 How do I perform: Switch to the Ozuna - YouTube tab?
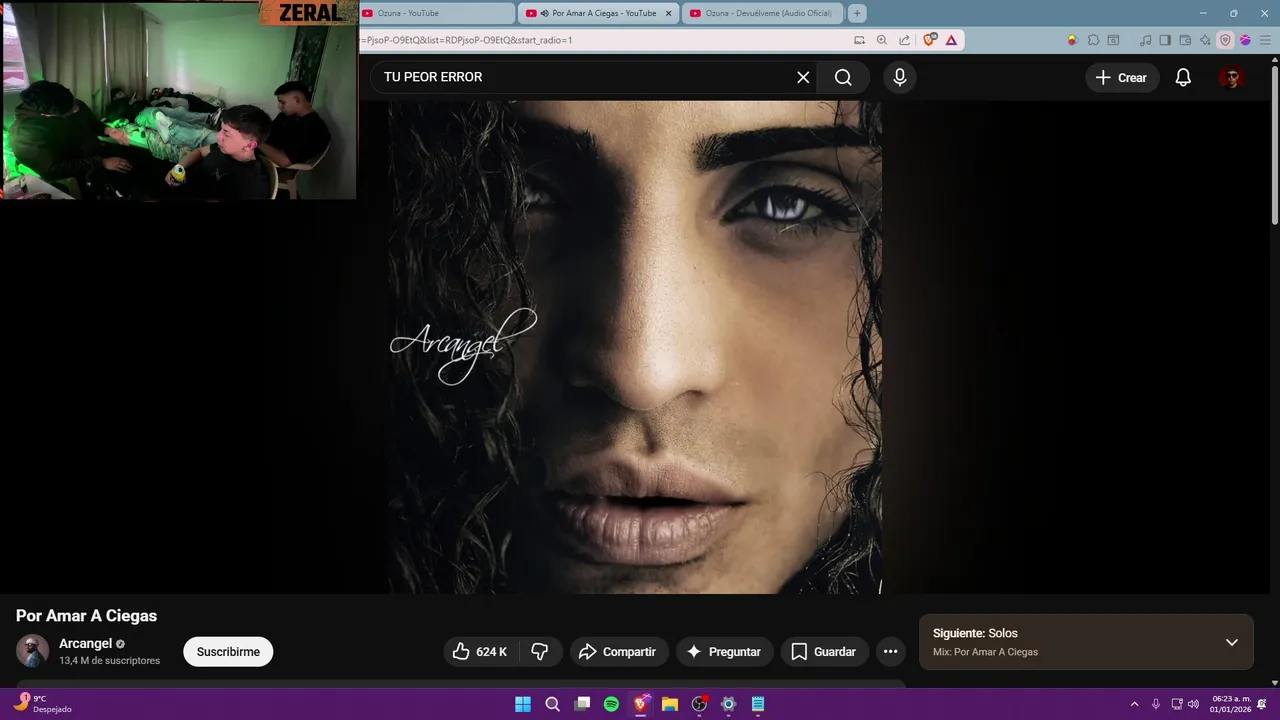[x=436, y=13]
